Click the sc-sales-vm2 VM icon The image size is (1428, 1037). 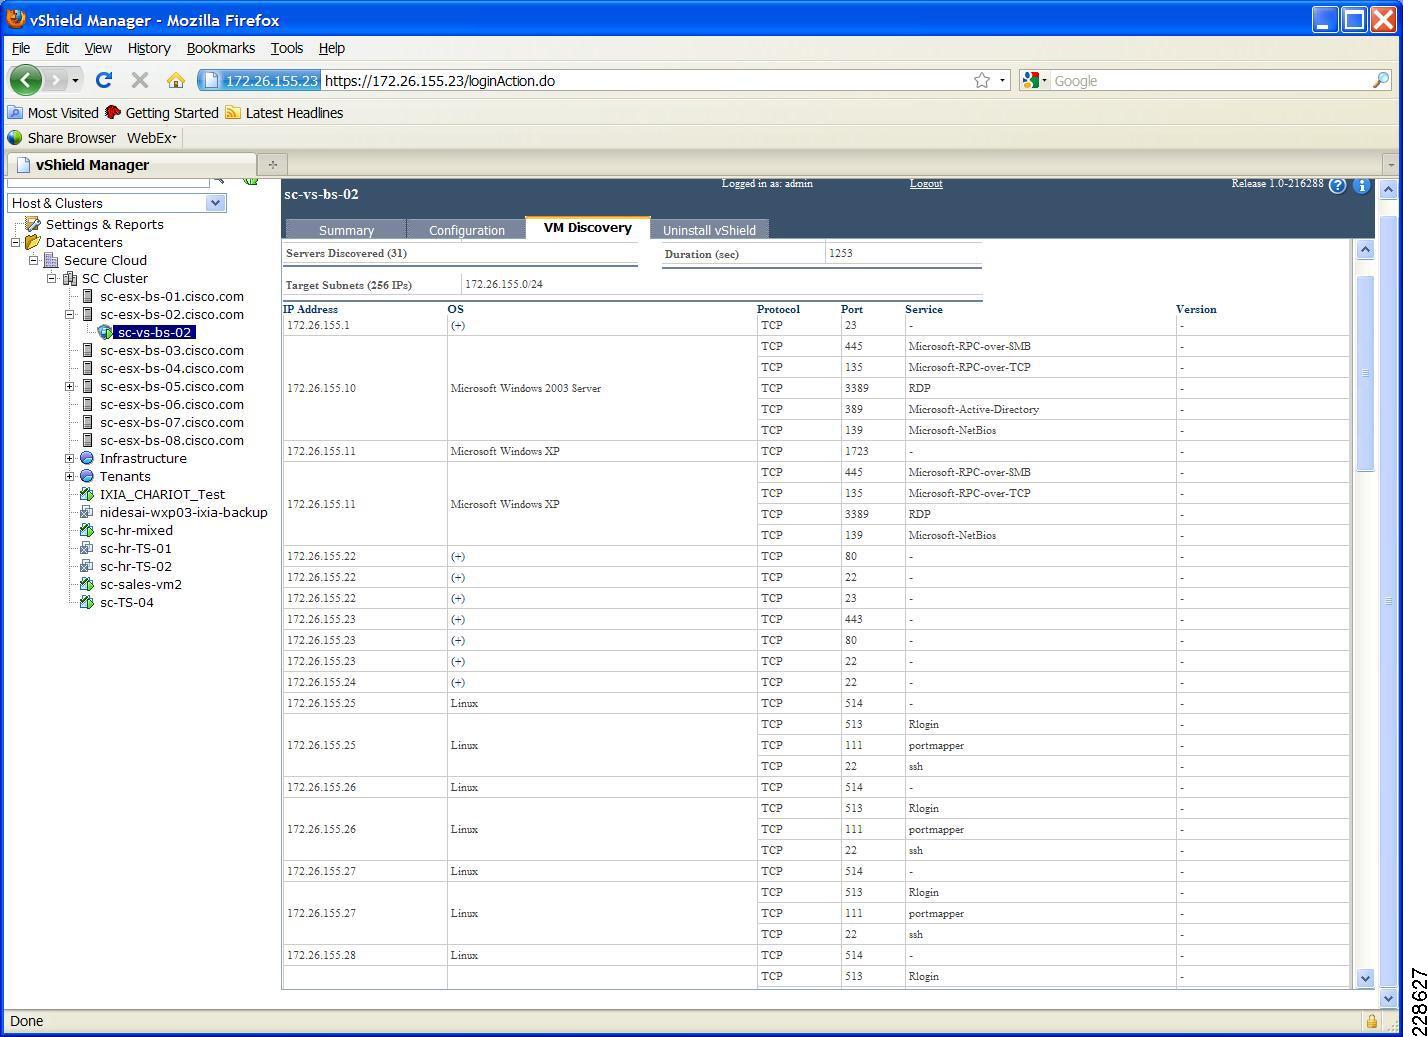[87, 584]
